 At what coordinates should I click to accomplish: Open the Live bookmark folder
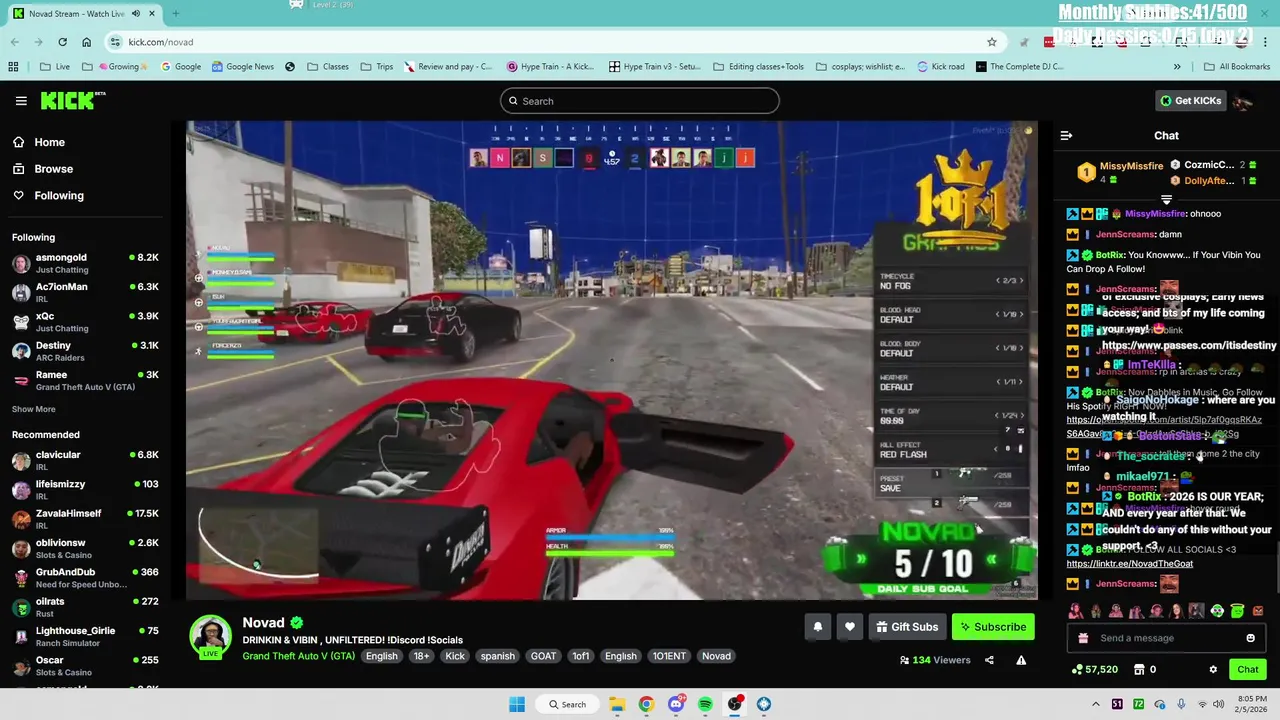pos(55,67)
